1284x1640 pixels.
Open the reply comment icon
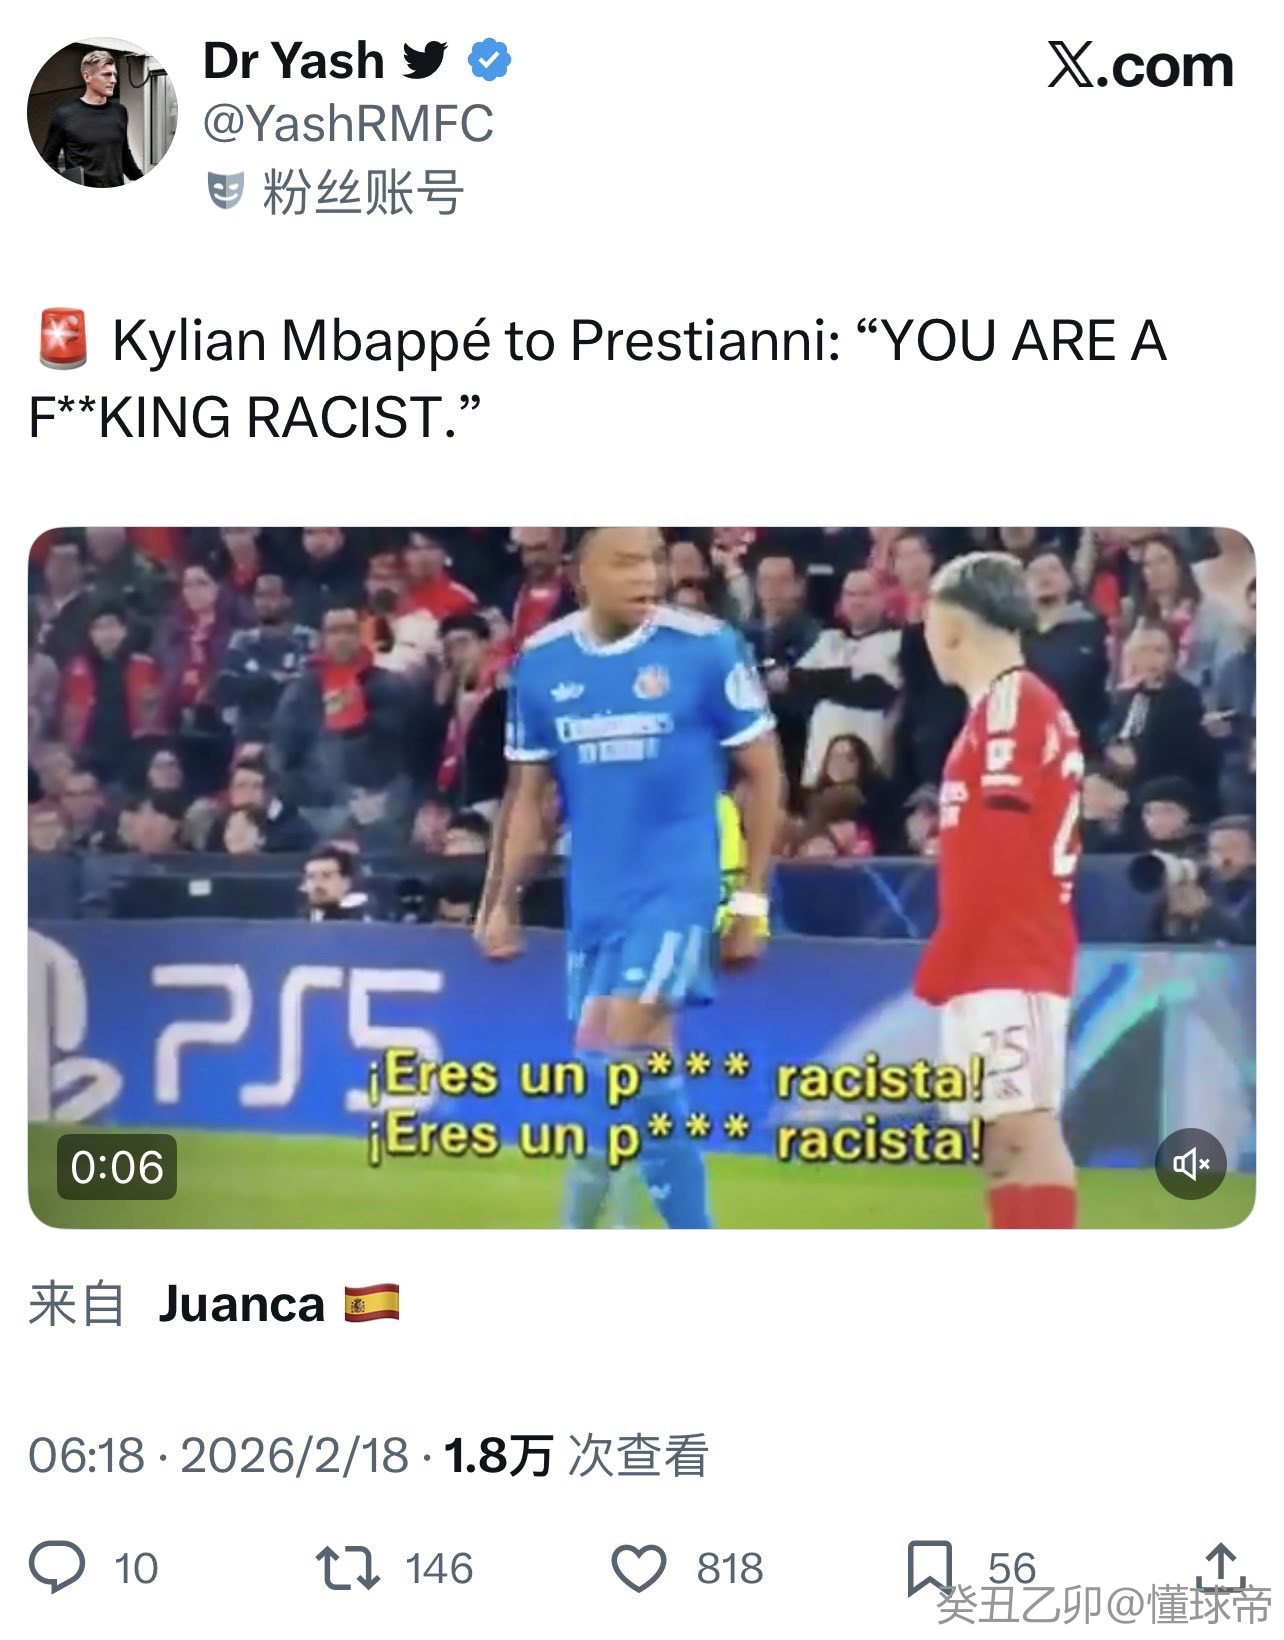tap(57, 1566)
